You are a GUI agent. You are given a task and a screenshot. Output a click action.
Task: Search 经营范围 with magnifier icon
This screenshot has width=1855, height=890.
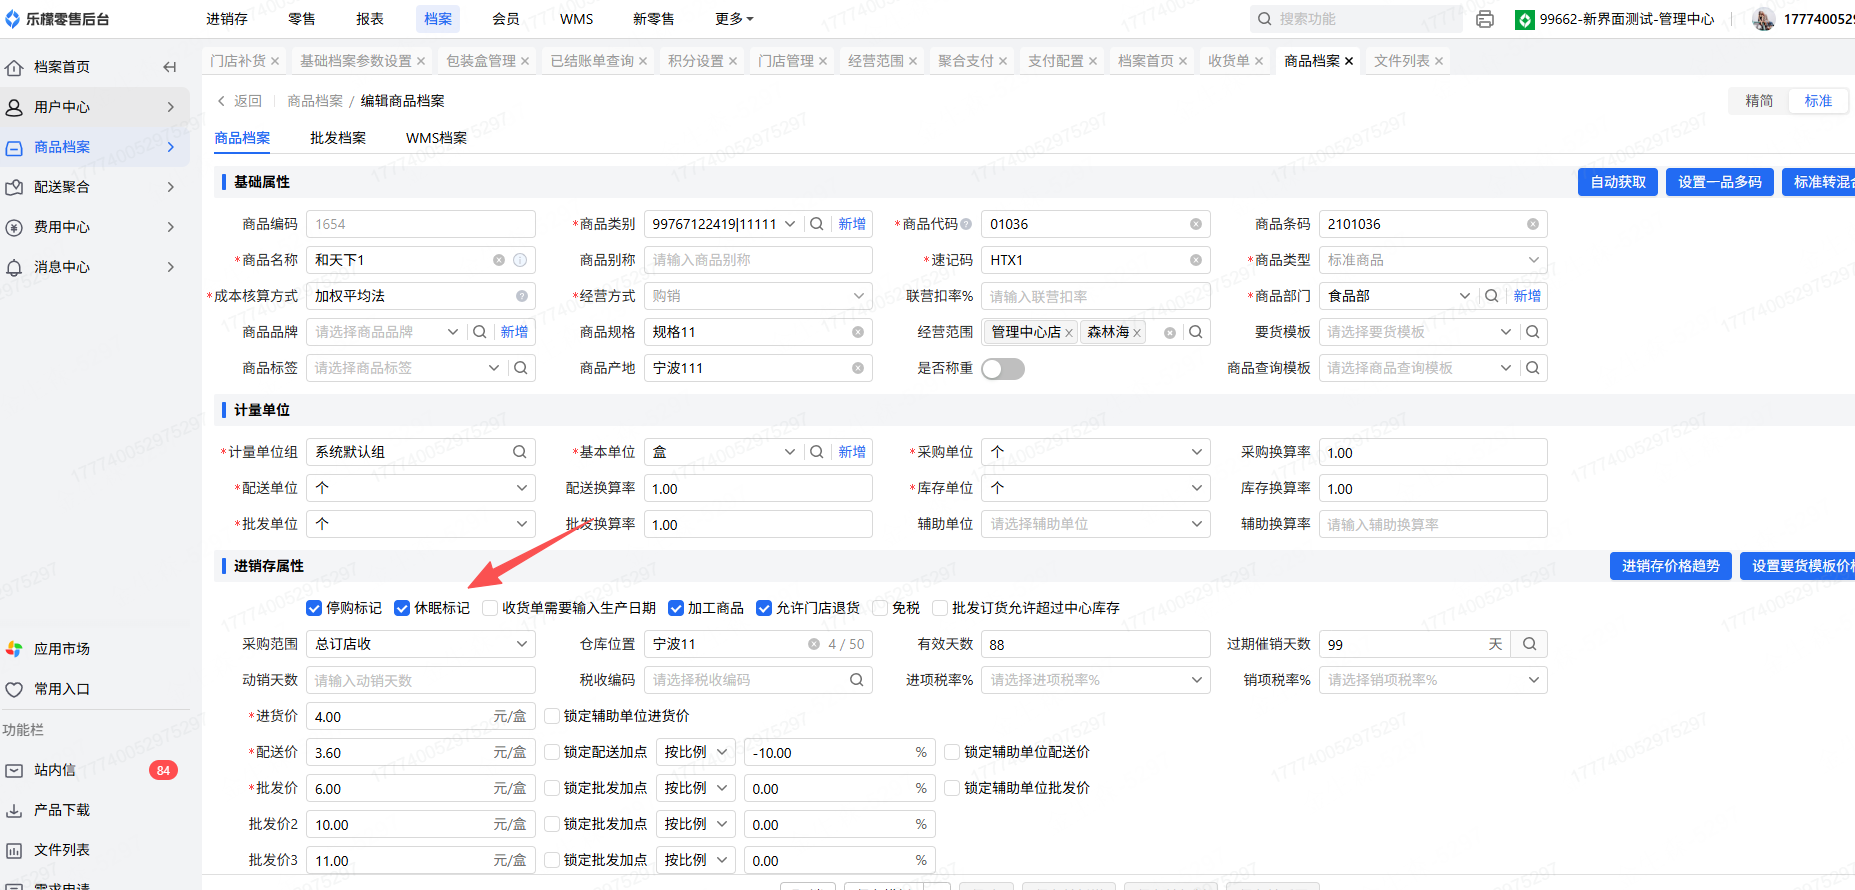1196,332
